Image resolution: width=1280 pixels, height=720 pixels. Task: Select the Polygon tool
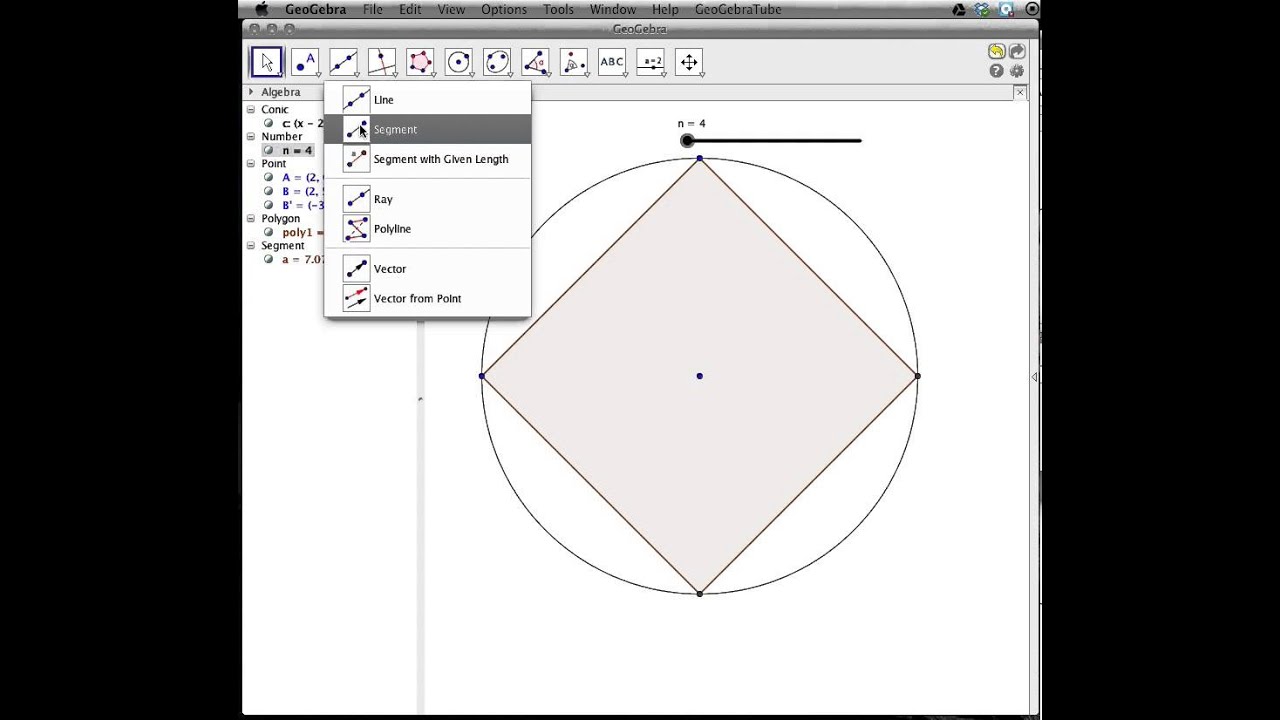tap(420, 62)
